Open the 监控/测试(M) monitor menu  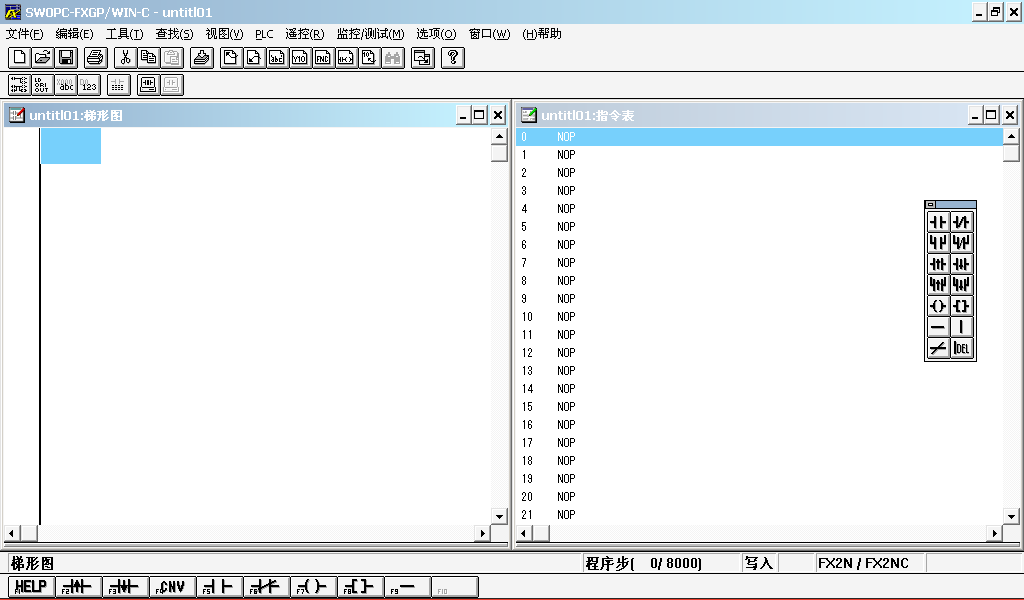coord(370,34)
